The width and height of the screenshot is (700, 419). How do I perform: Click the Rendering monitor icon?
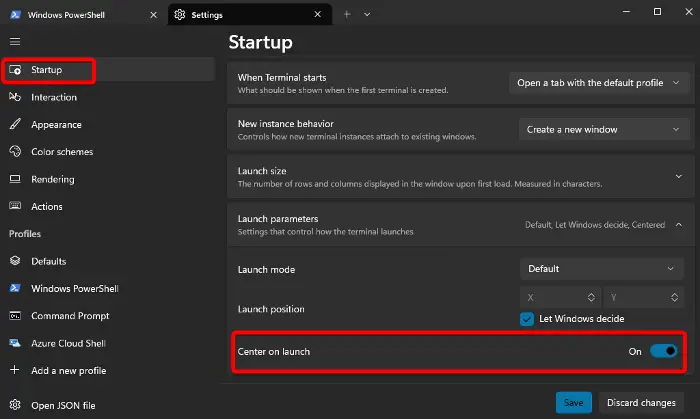(15, 179)
